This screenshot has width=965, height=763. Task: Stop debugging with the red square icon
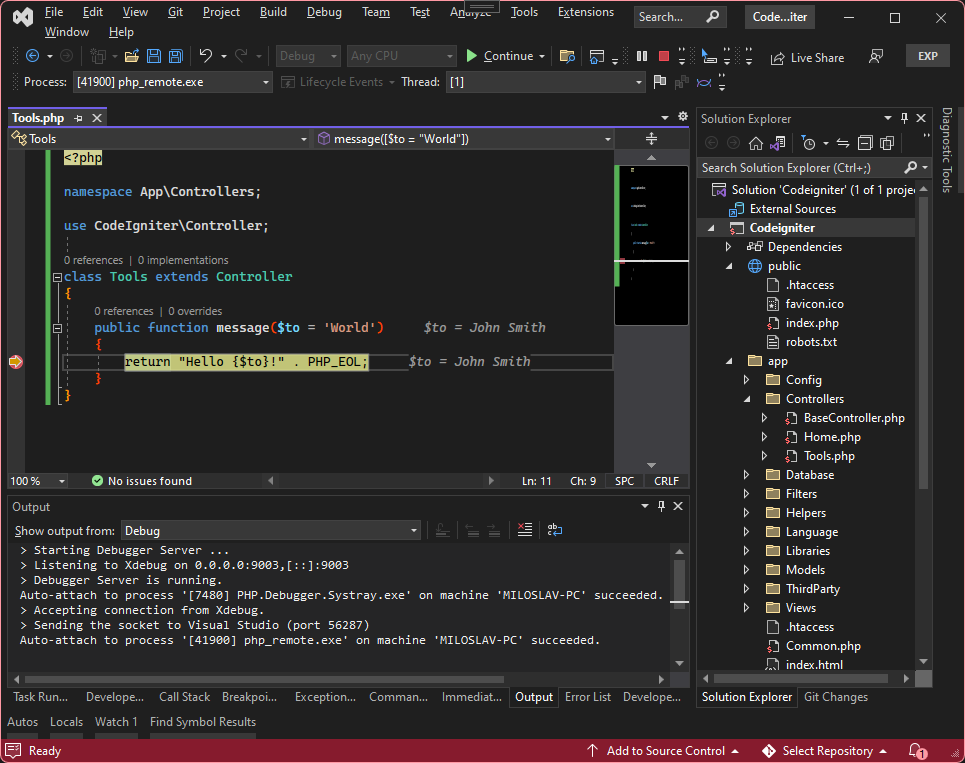[662, 57]
